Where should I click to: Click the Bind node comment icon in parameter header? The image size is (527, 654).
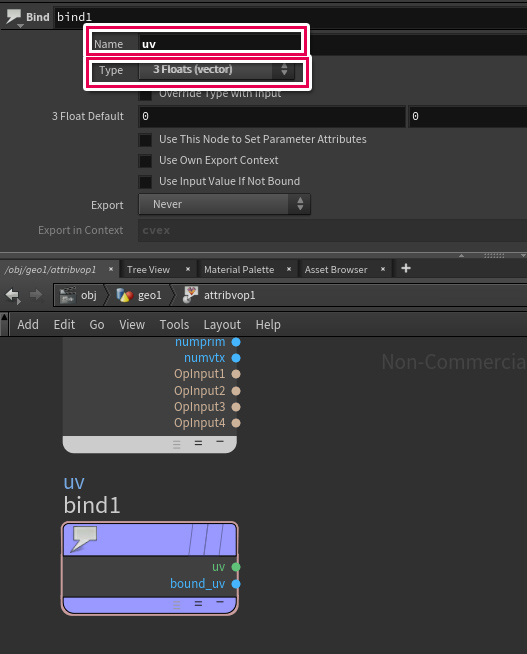[x=13, y=18]
